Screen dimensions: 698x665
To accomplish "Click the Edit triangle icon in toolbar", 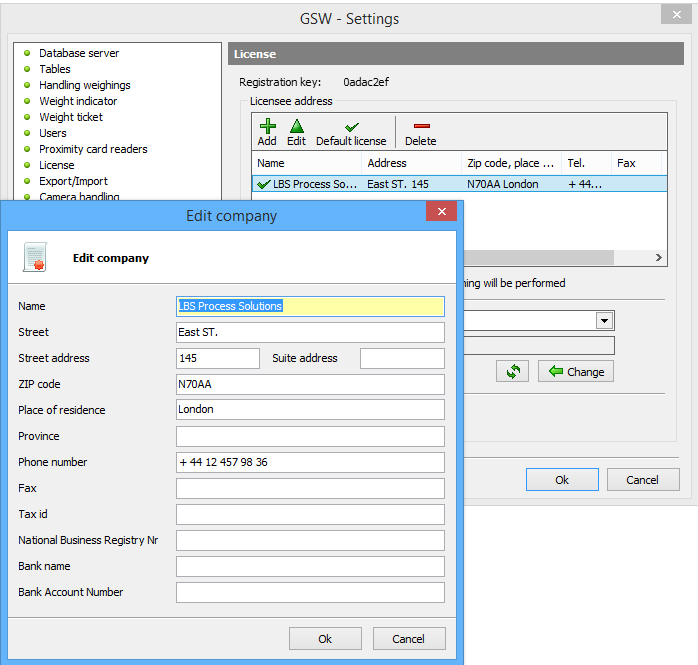I will click(x=296, y=126).
